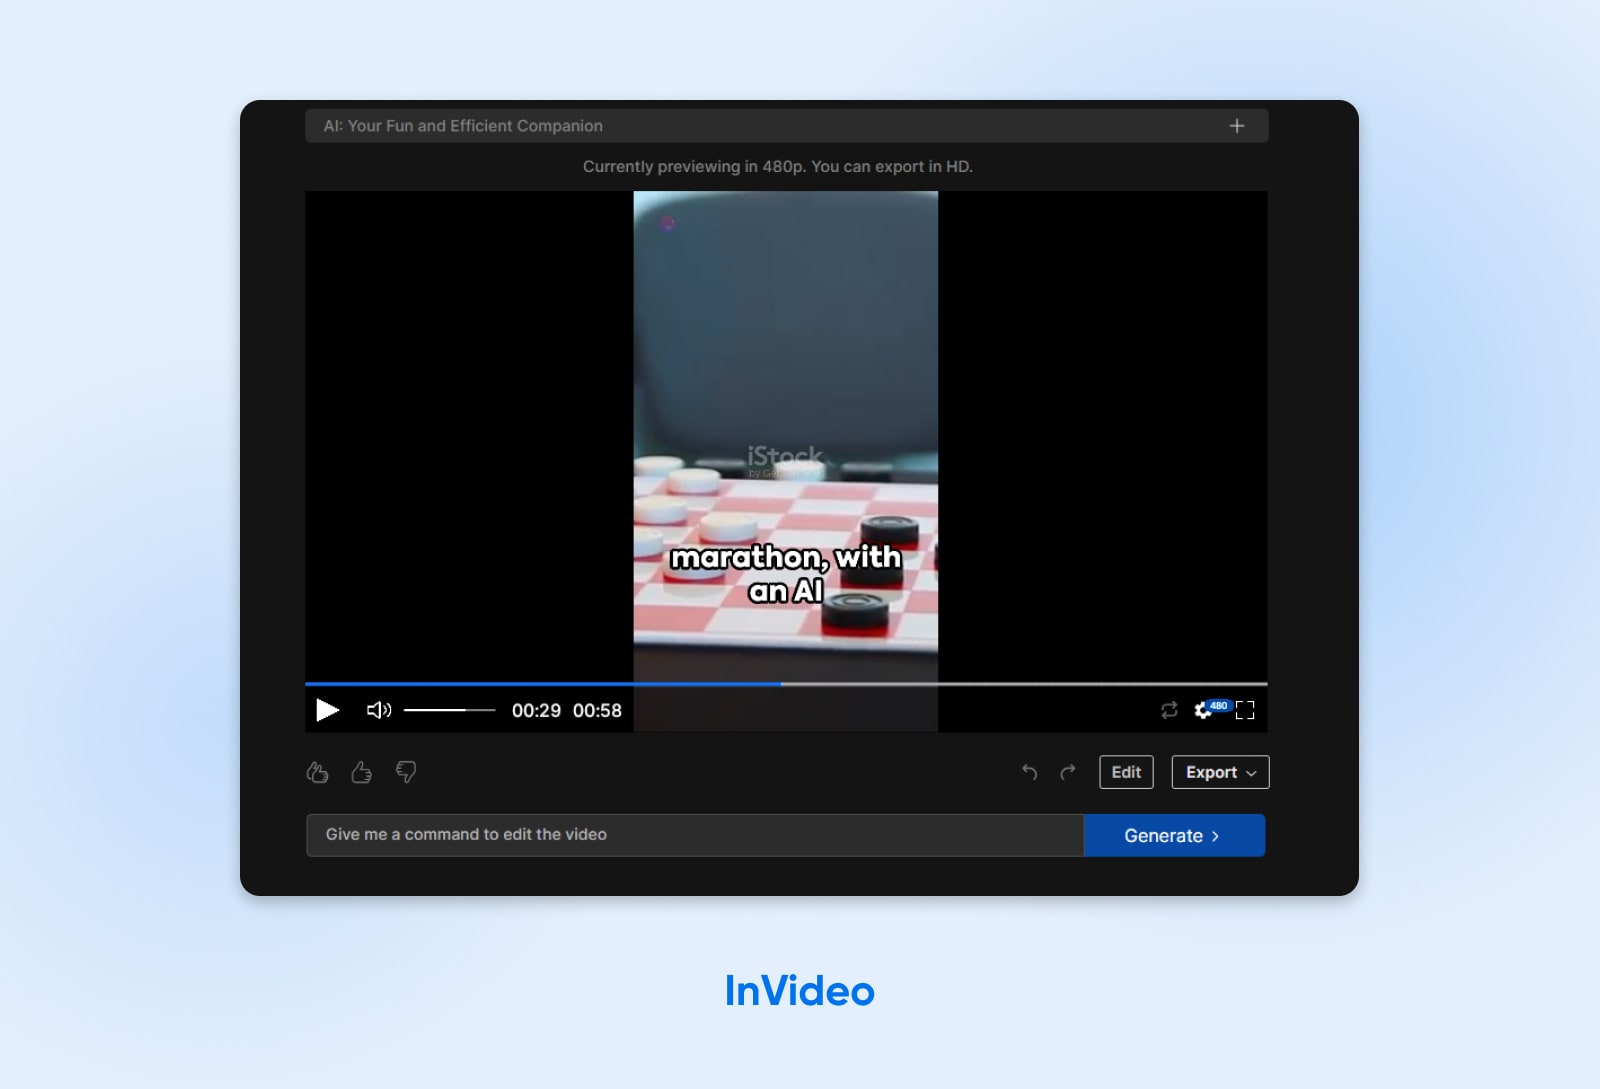
Task: Click the InVideo logo text
Action: point(799,991)
